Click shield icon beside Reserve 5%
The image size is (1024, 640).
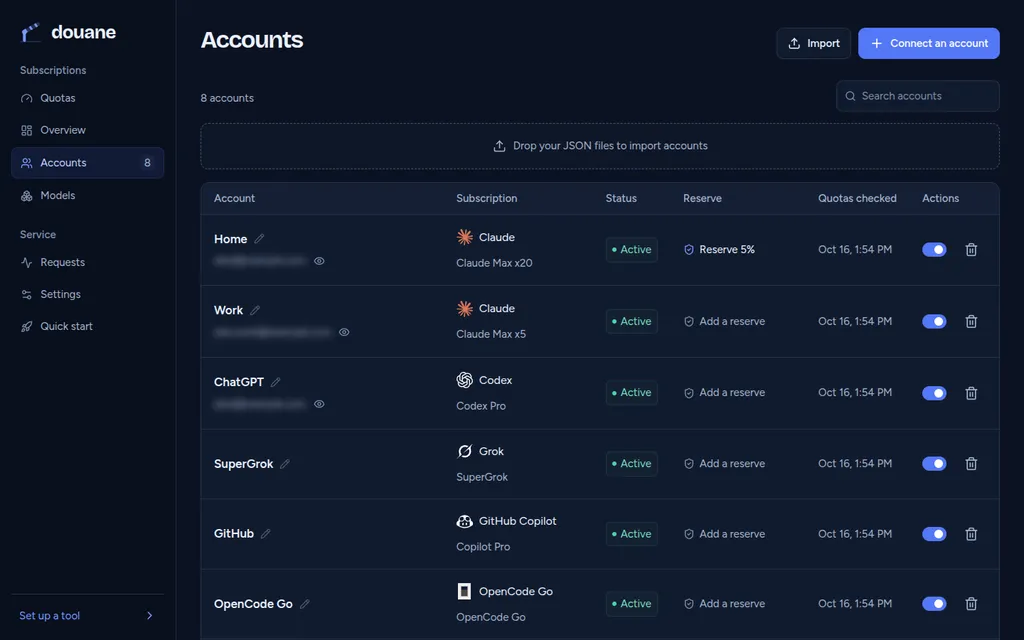click(688, 249)
